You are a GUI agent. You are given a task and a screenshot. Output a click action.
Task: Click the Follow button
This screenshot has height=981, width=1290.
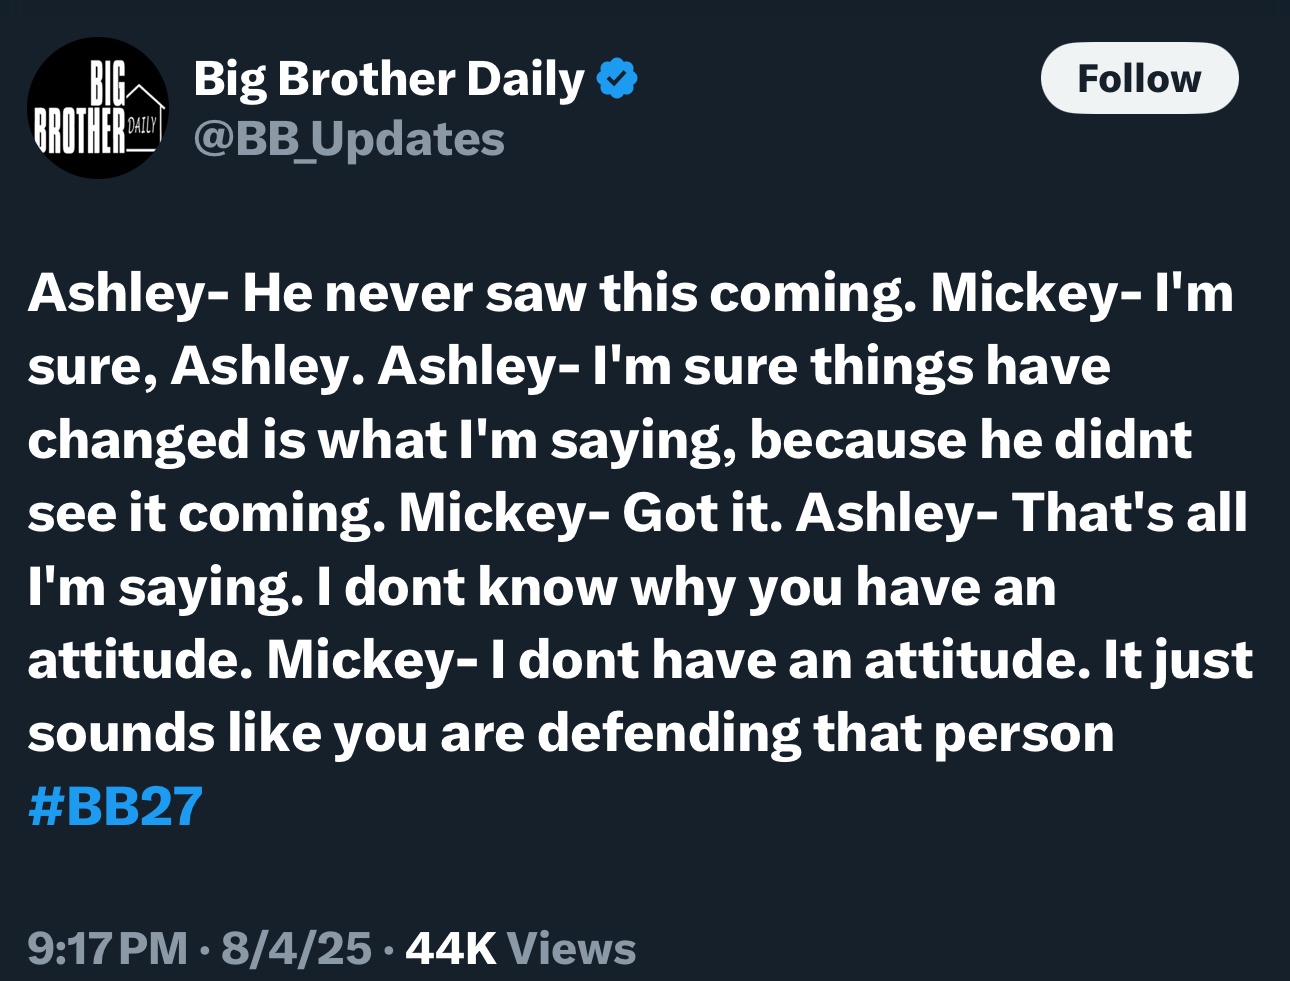coord(1139,78)
